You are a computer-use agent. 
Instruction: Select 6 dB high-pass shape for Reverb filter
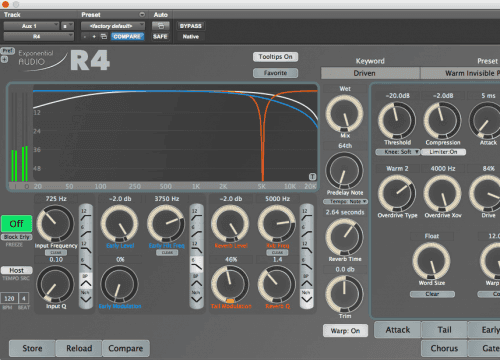click(306, 231)
